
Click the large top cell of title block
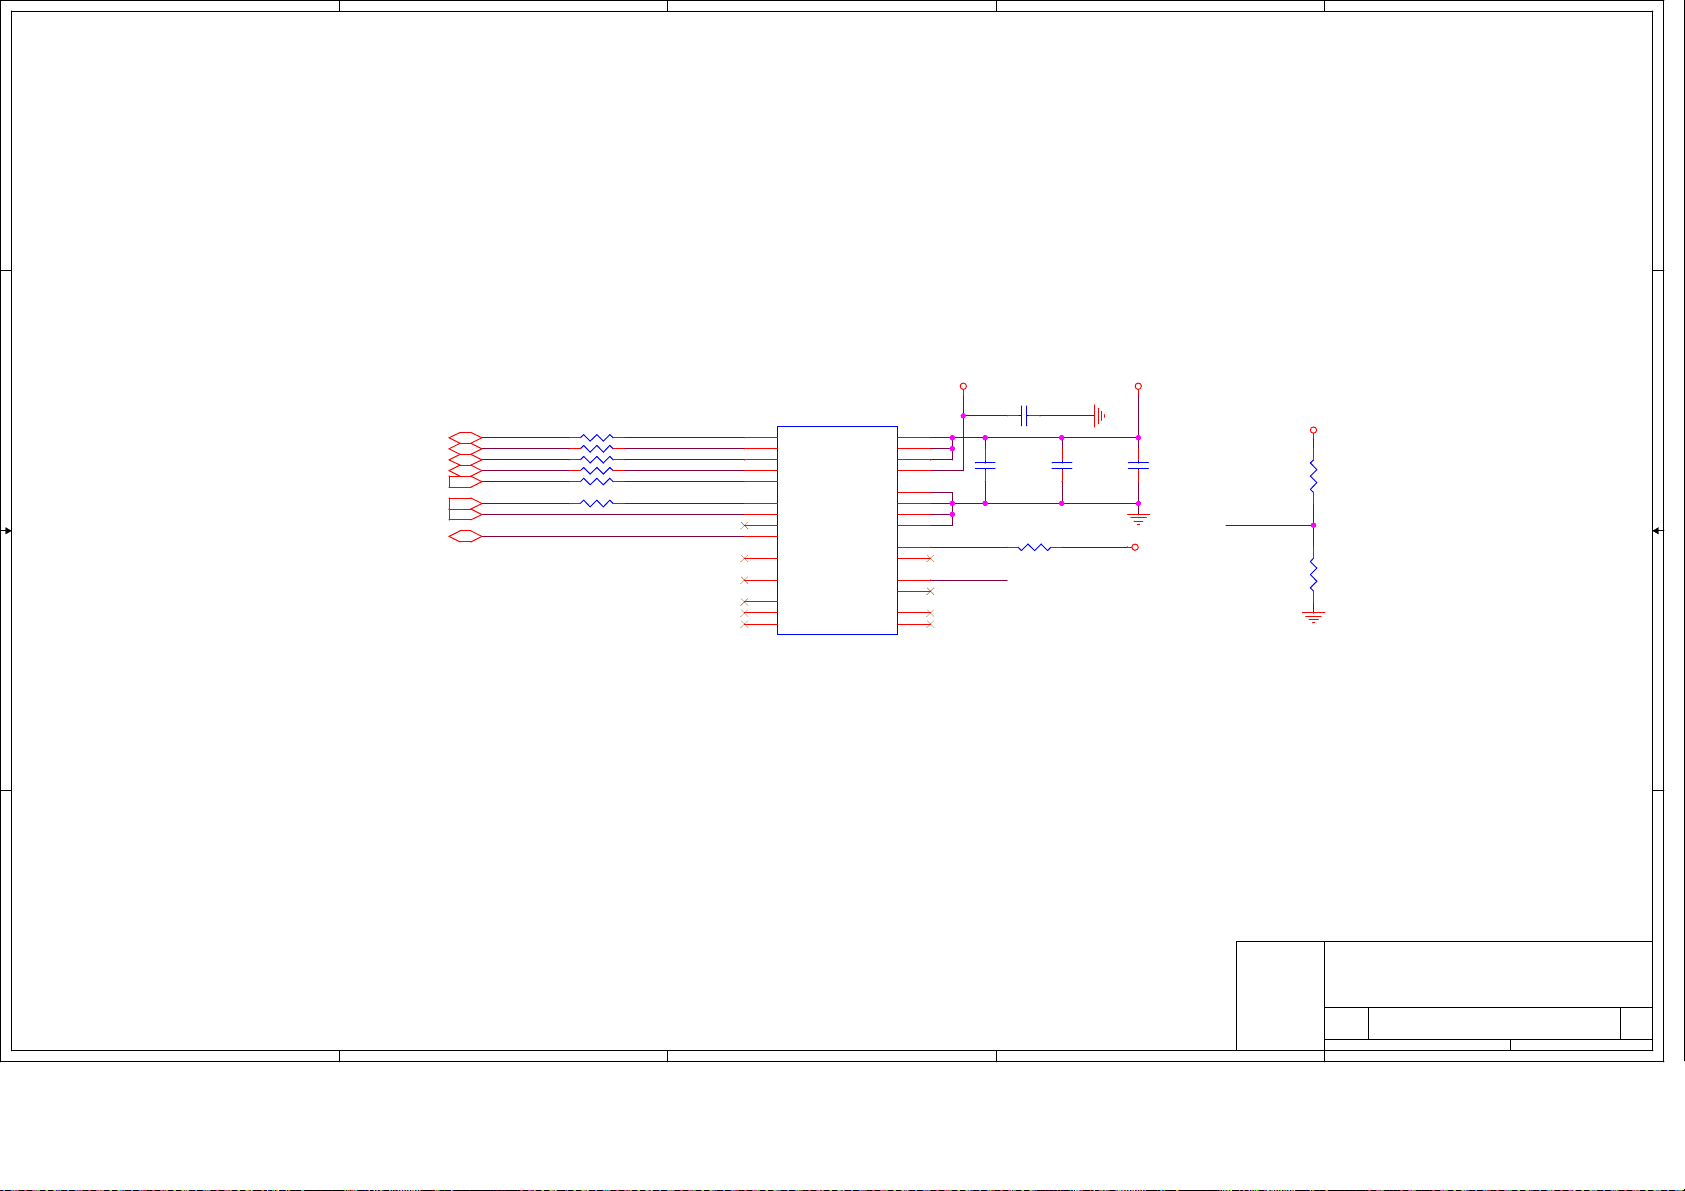(x=1487, y=974)
